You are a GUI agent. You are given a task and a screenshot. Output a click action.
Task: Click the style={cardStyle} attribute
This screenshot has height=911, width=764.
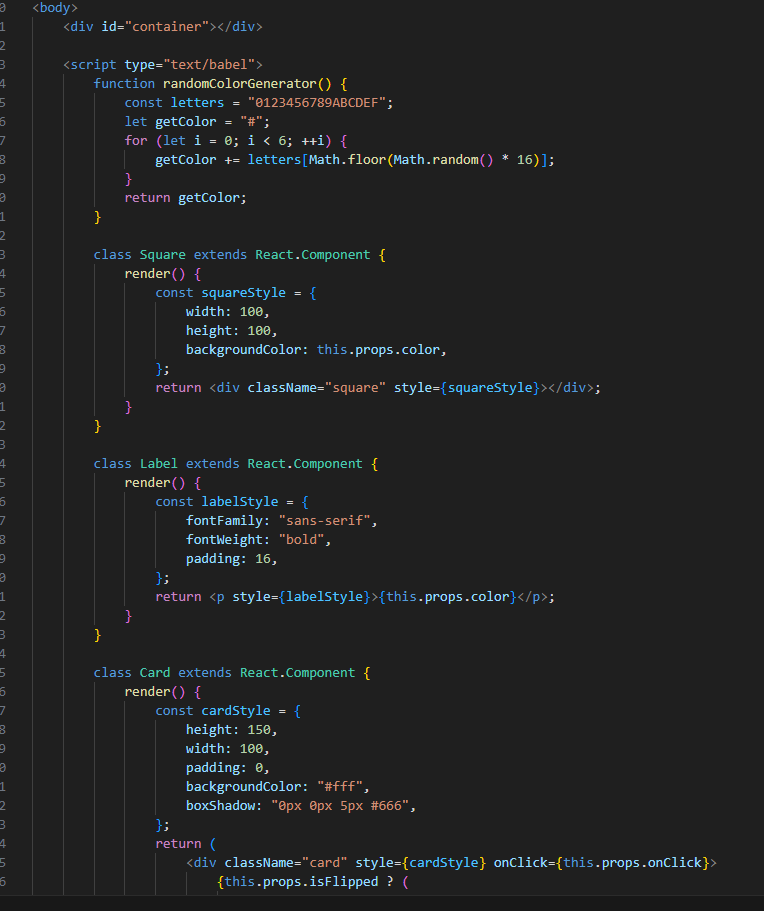(420, 863)
